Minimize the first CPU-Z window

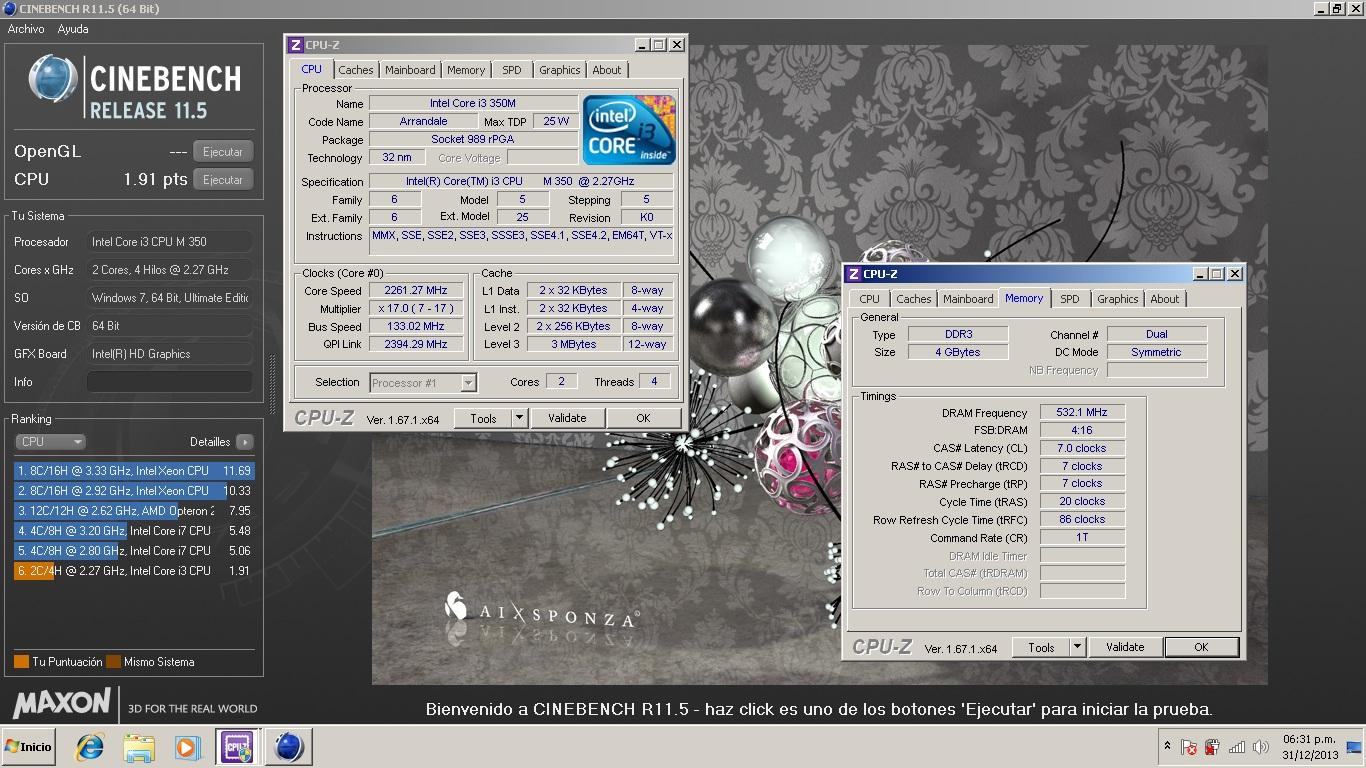641,45
